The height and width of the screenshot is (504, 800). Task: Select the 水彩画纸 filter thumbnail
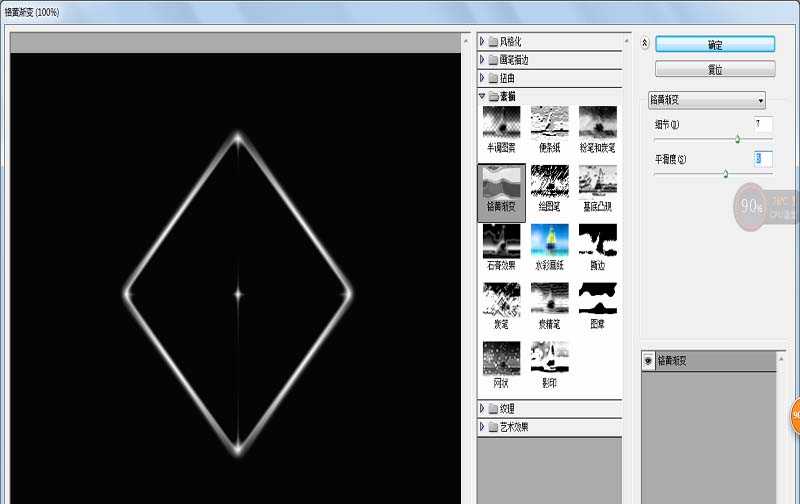(549, 240)
